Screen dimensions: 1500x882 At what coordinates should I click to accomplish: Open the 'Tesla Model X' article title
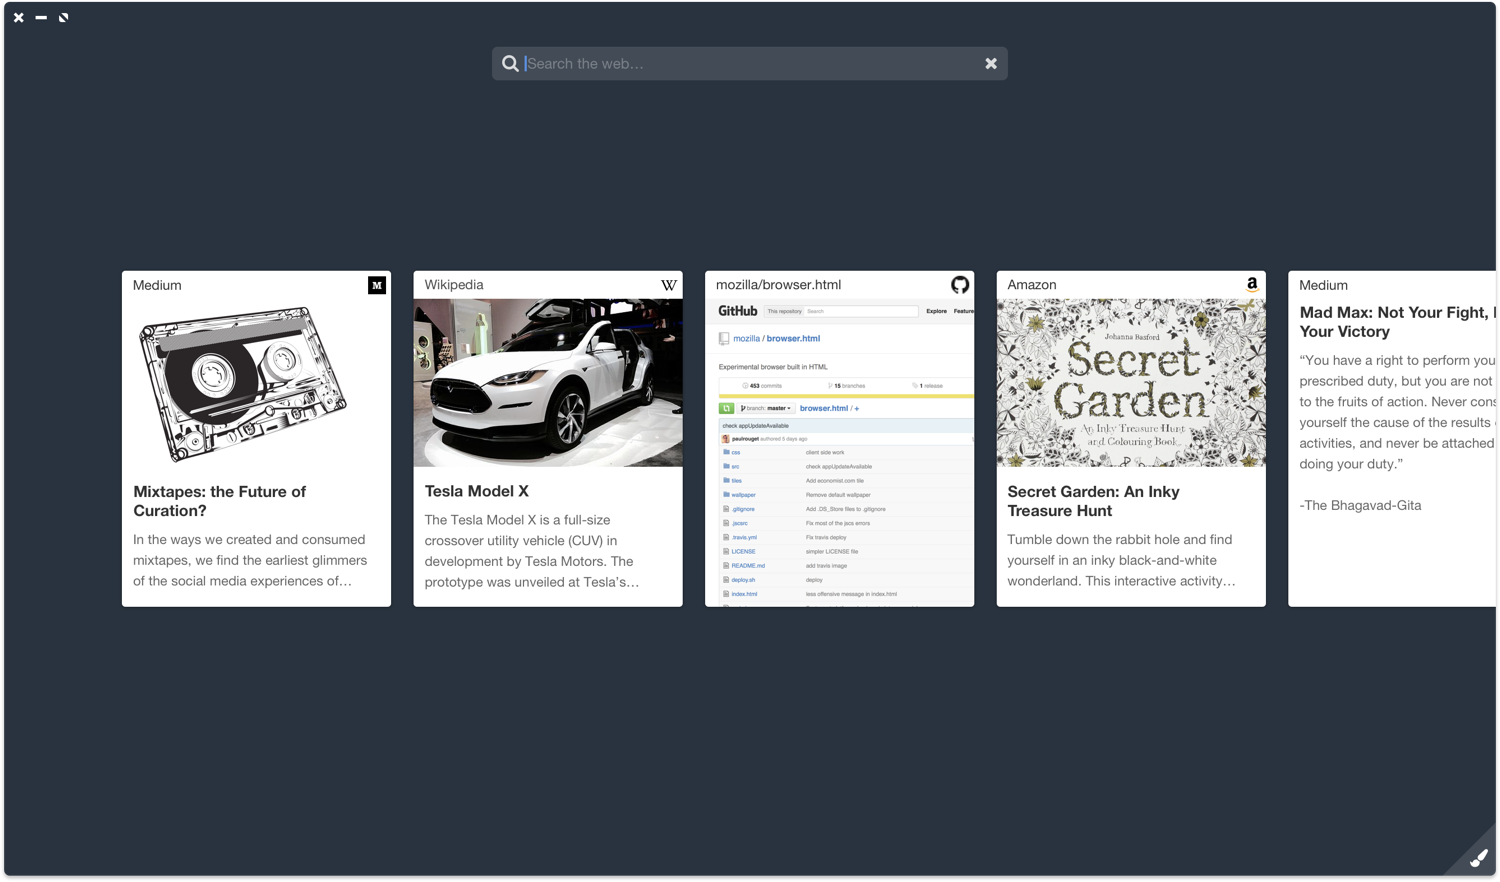477,491
